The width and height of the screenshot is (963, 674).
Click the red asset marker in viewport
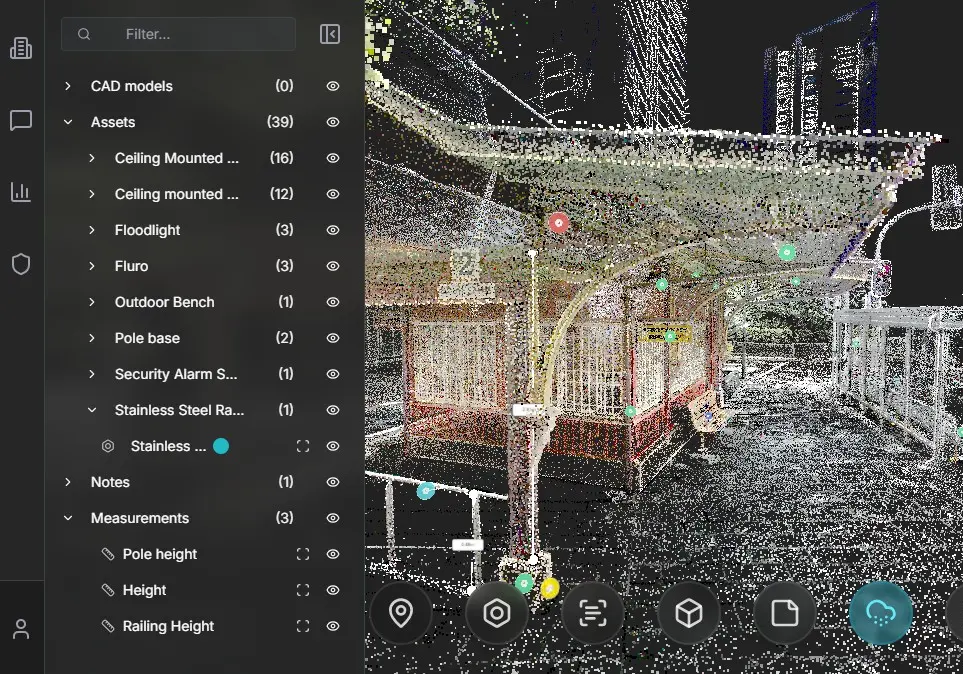pos(559,223)
